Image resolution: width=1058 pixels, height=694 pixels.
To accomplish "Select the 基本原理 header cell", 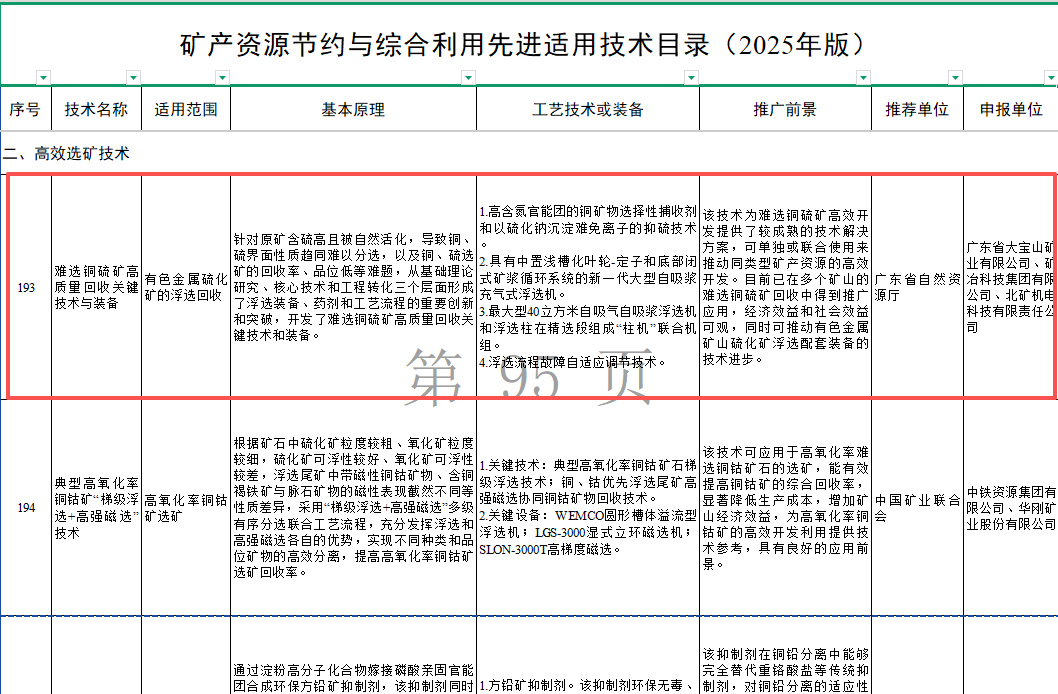I will (x=353, y=110).
